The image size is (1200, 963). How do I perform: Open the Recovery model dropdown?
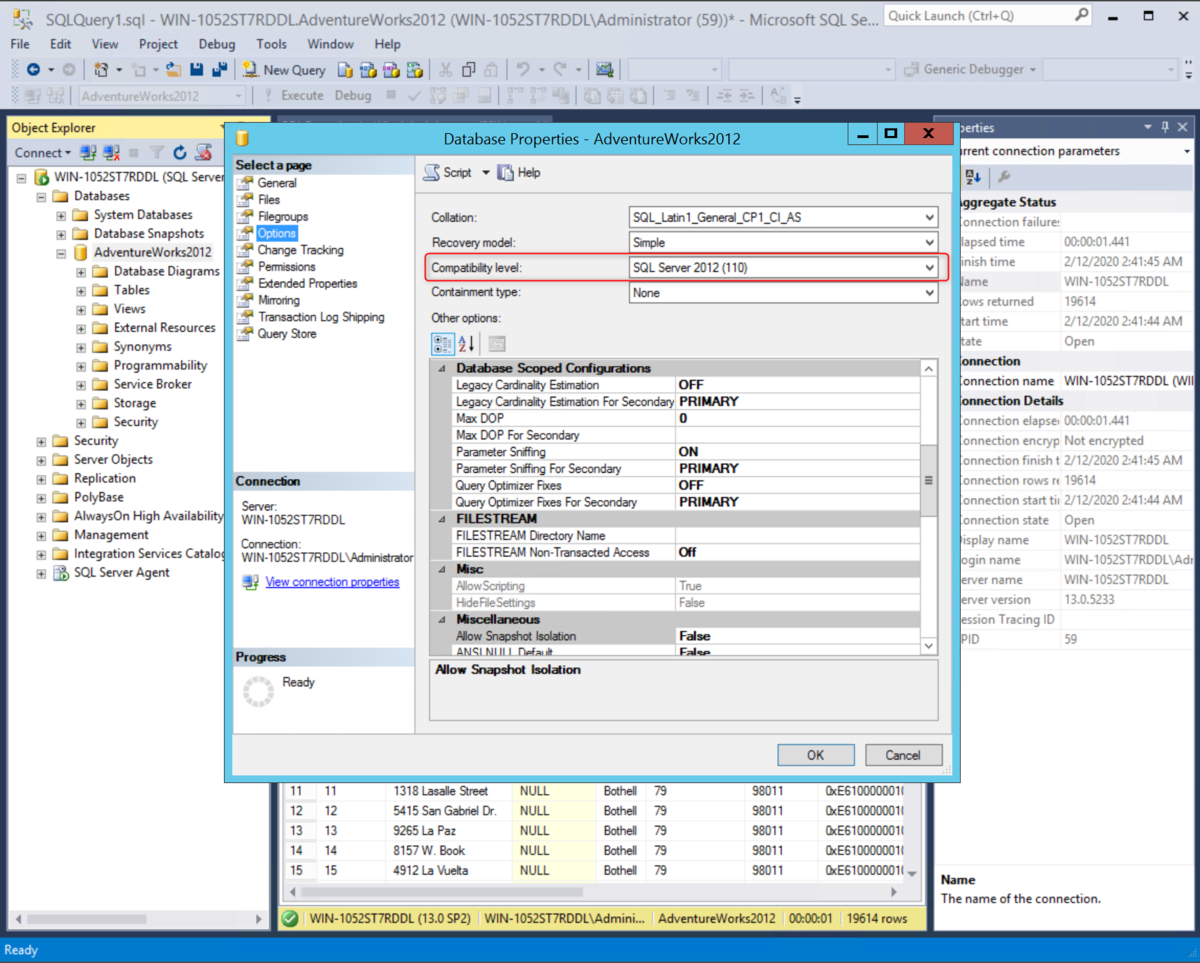pos(929,242)
